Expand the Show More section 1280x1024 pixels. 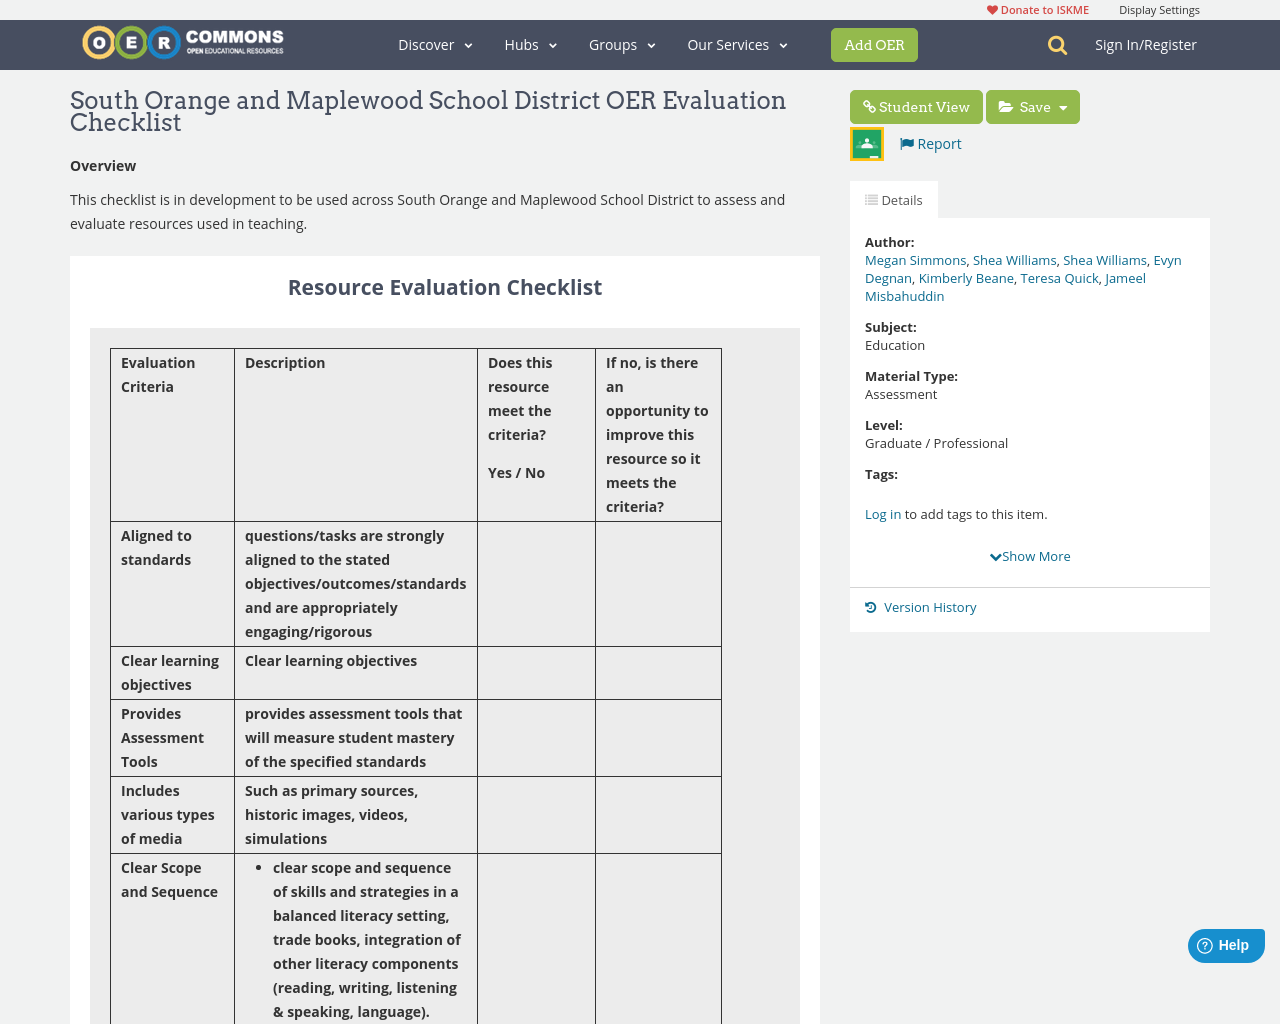click(x=1030, y=555)
